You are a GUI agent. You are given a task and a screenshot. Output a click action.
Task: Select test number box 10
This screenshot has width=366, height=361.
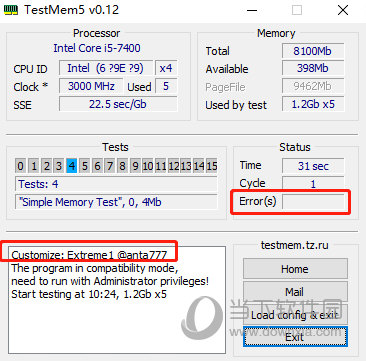(148, 166)
